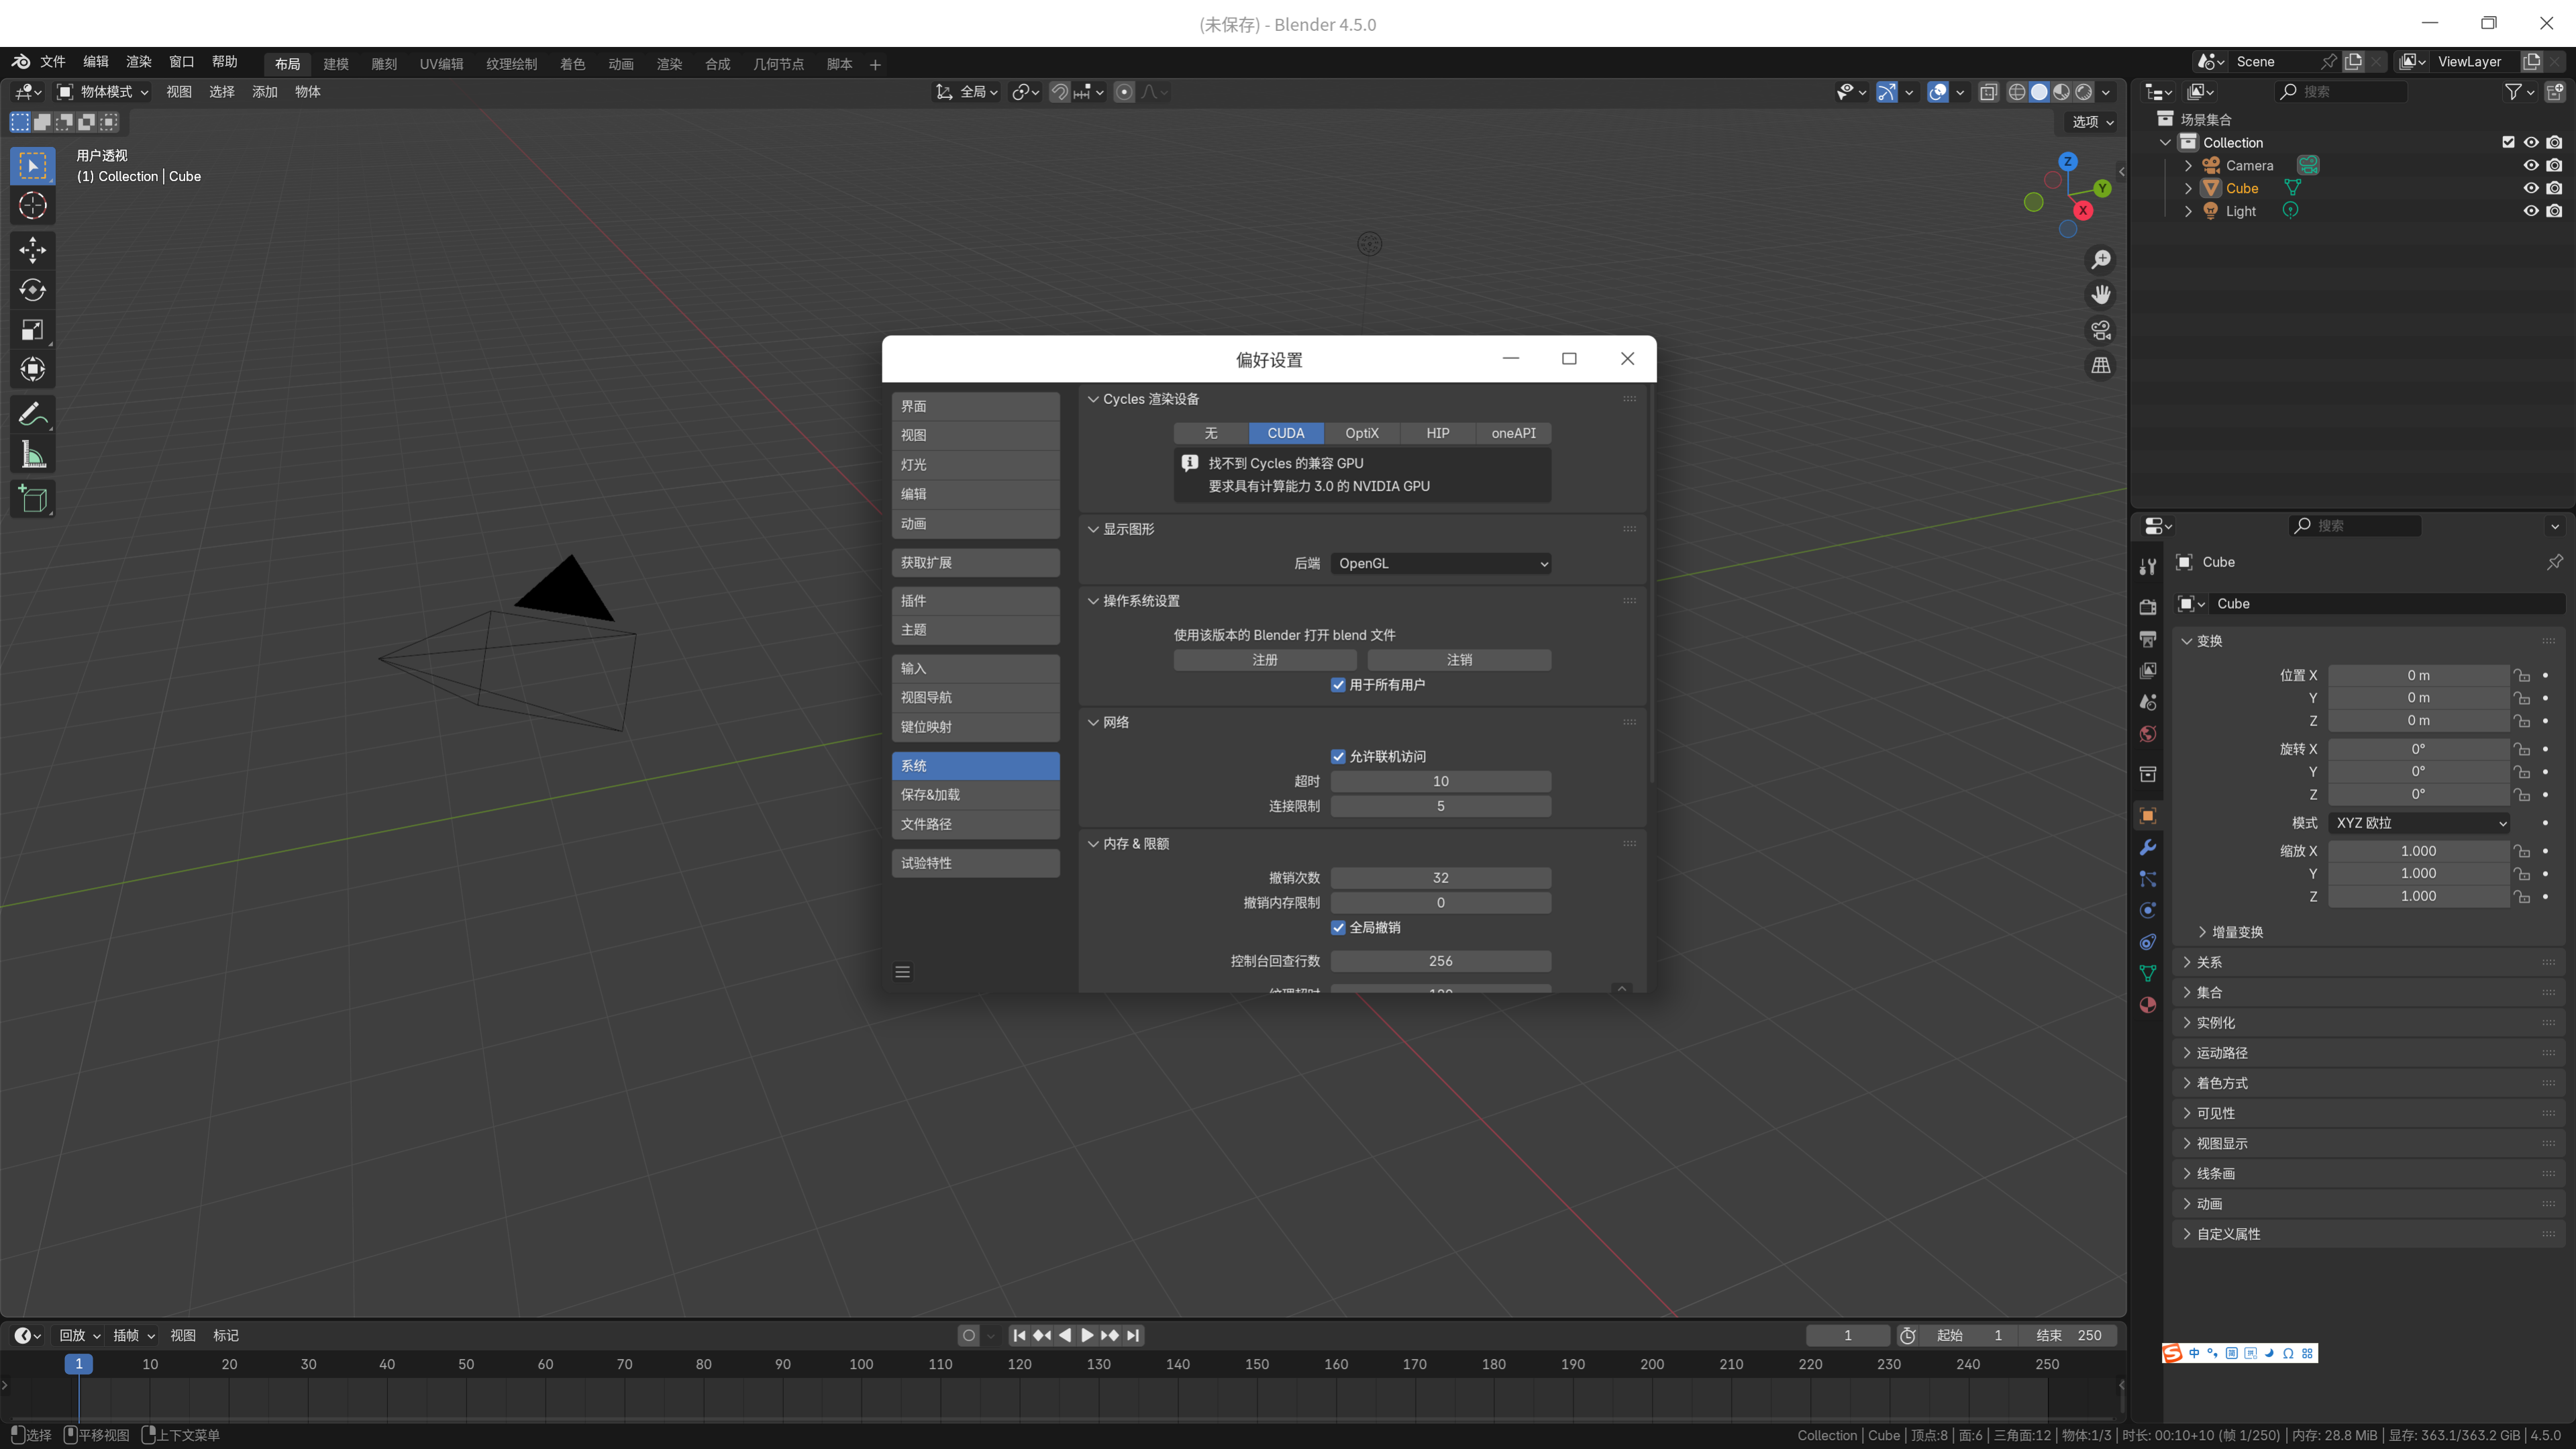This screenshot has height=1449, width=2576.
Task: Hide Cube in viewport via eye icon
Action: click(x=2531, y=188)
